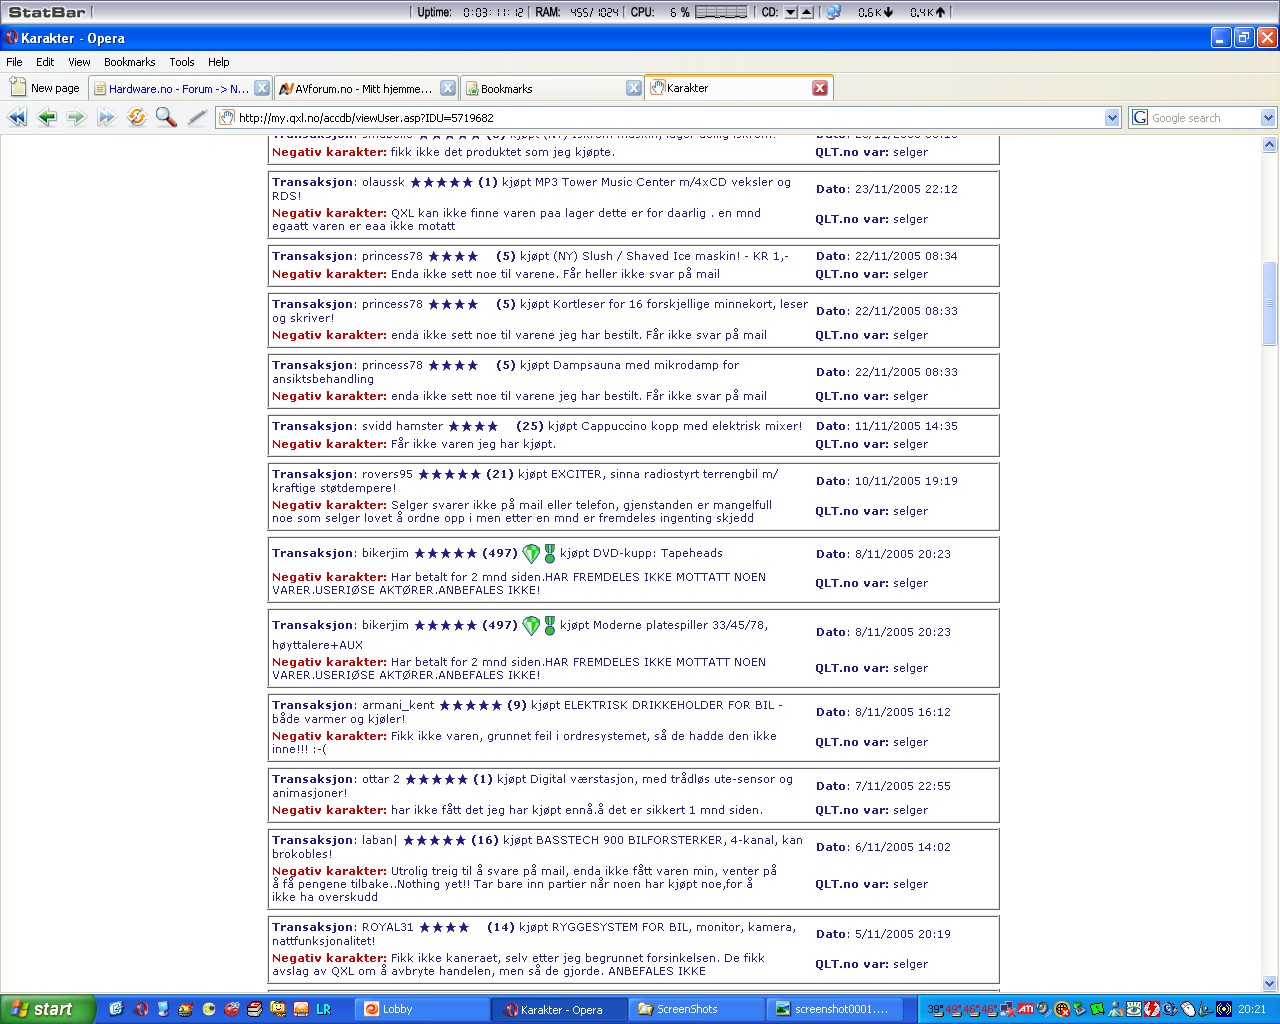The height and width of the screenshot is (1024, 1280).
Task: Close the Bookmarks tab
Action: [634, 88]
